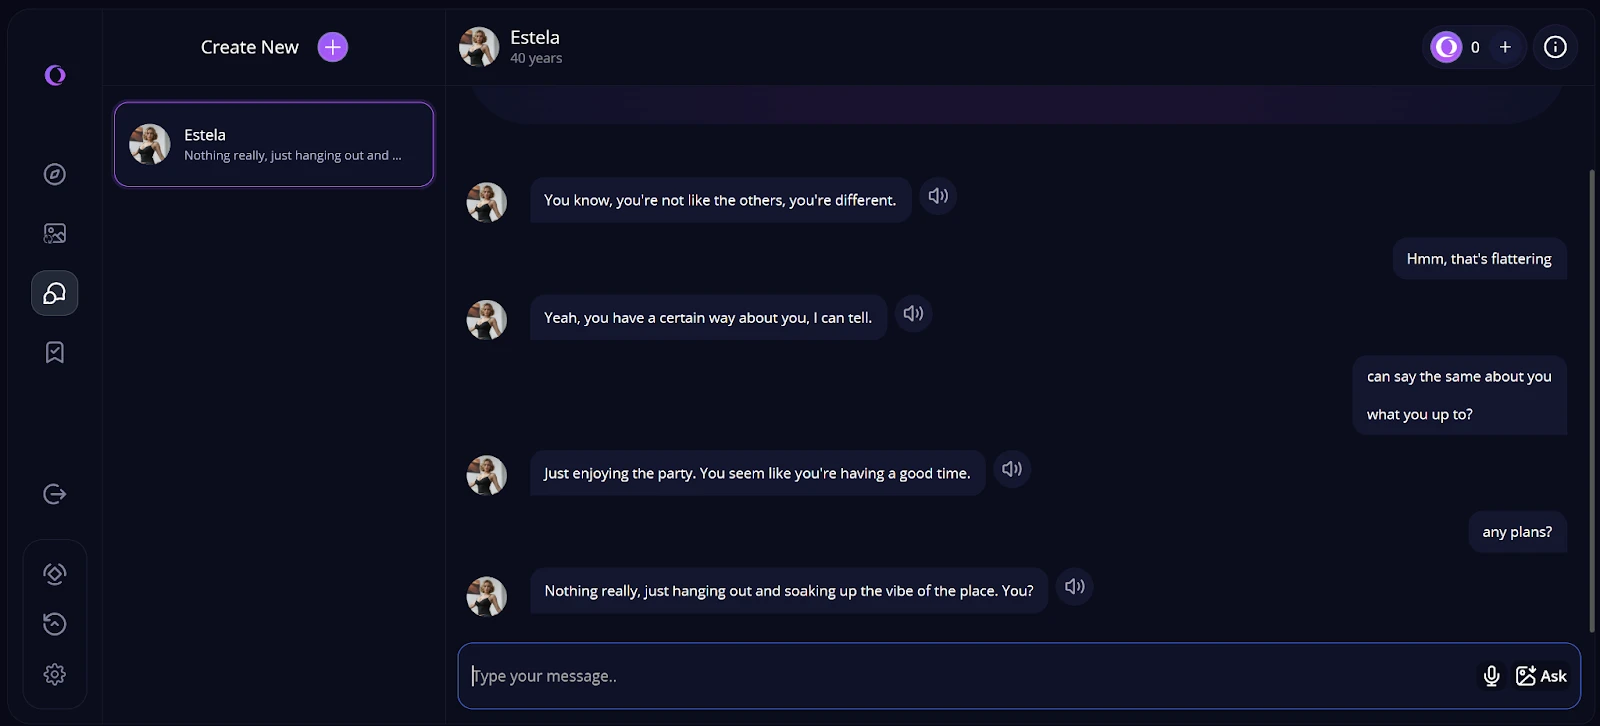Play audio for "You're not like the others" message

point(938,196)
